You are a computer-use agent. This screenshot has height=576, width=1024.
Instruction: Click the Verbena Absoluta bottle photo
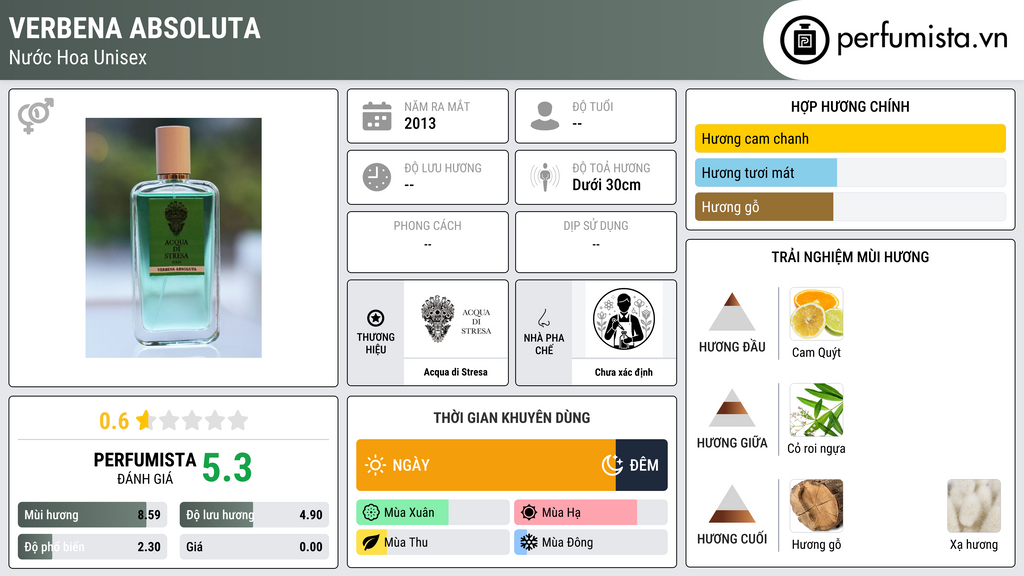click(174, 238)
